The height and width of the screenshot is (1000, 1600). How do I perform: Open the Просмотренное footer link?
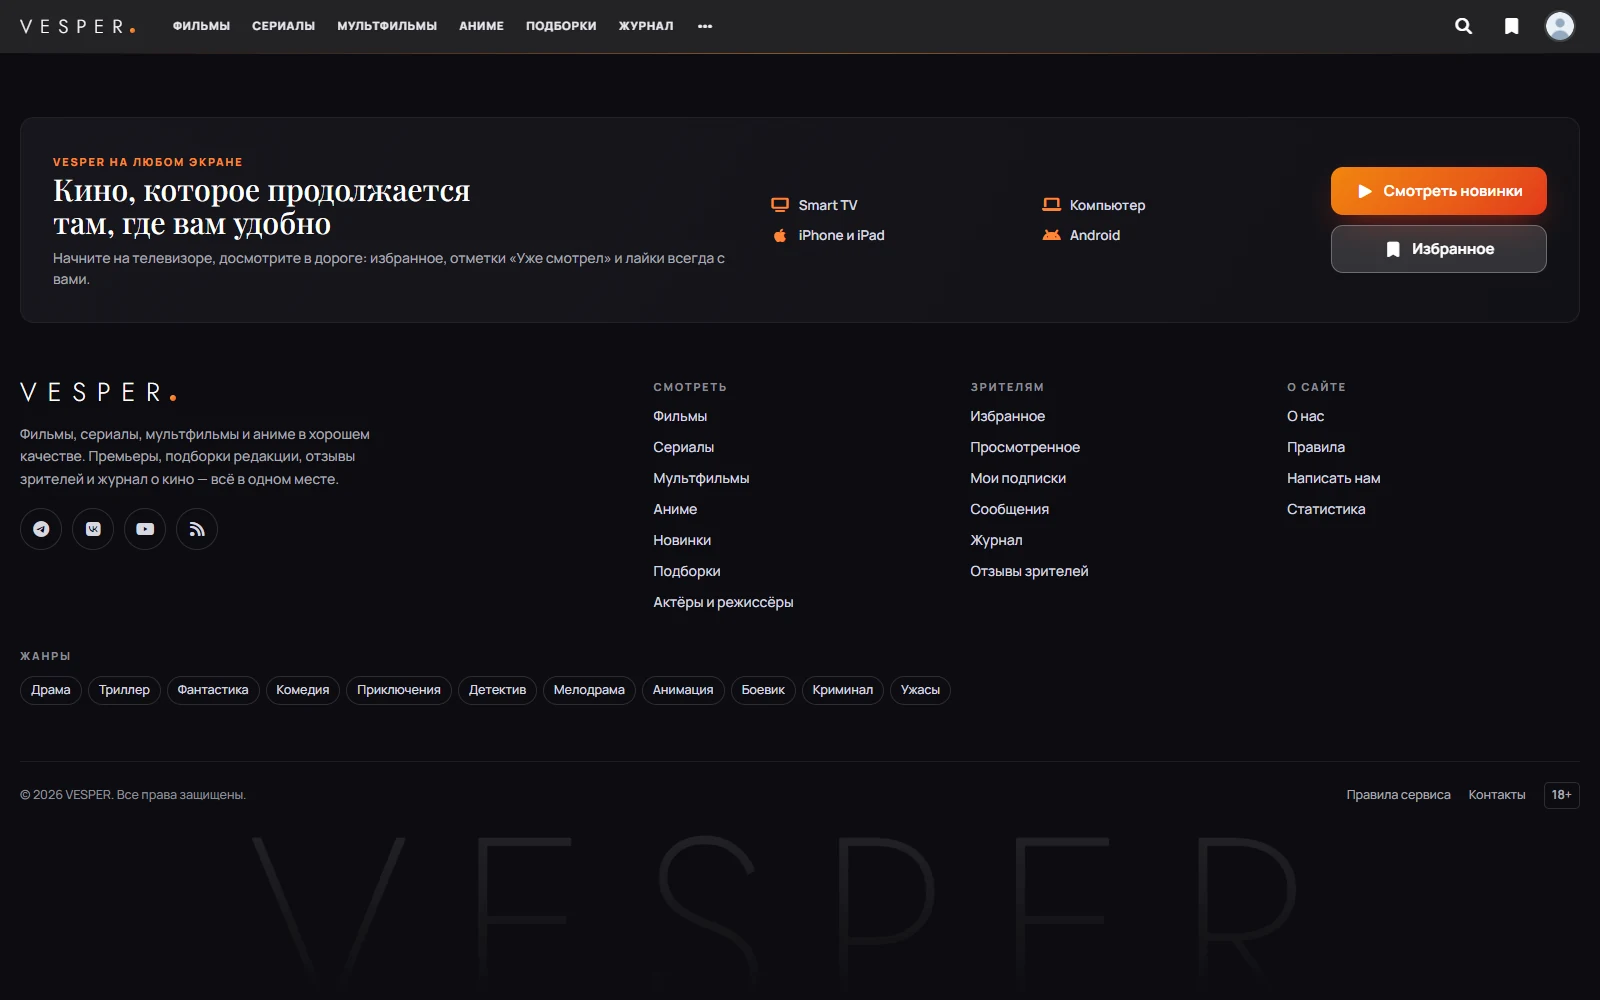(1025, 447)
